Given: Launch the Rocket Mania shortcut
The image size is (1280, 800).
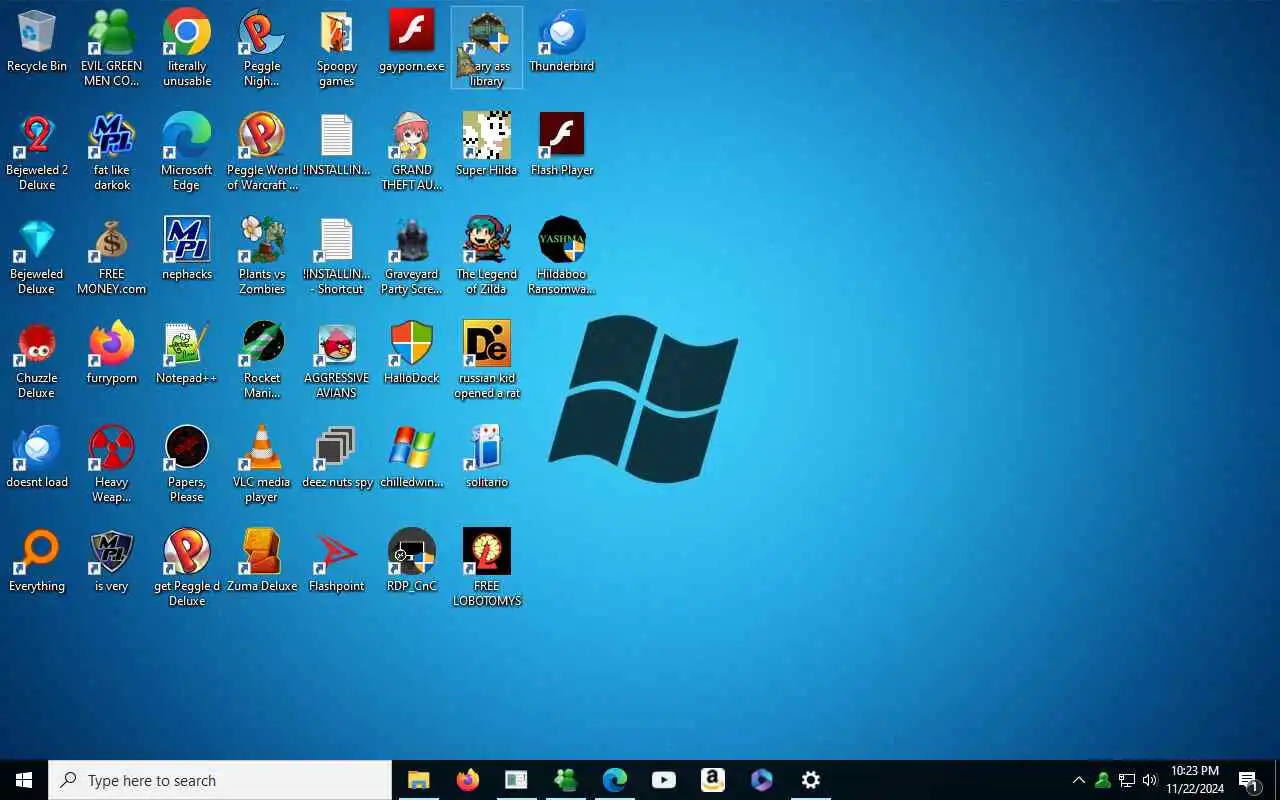Looking at the screenshot, I should pos(262,360).
